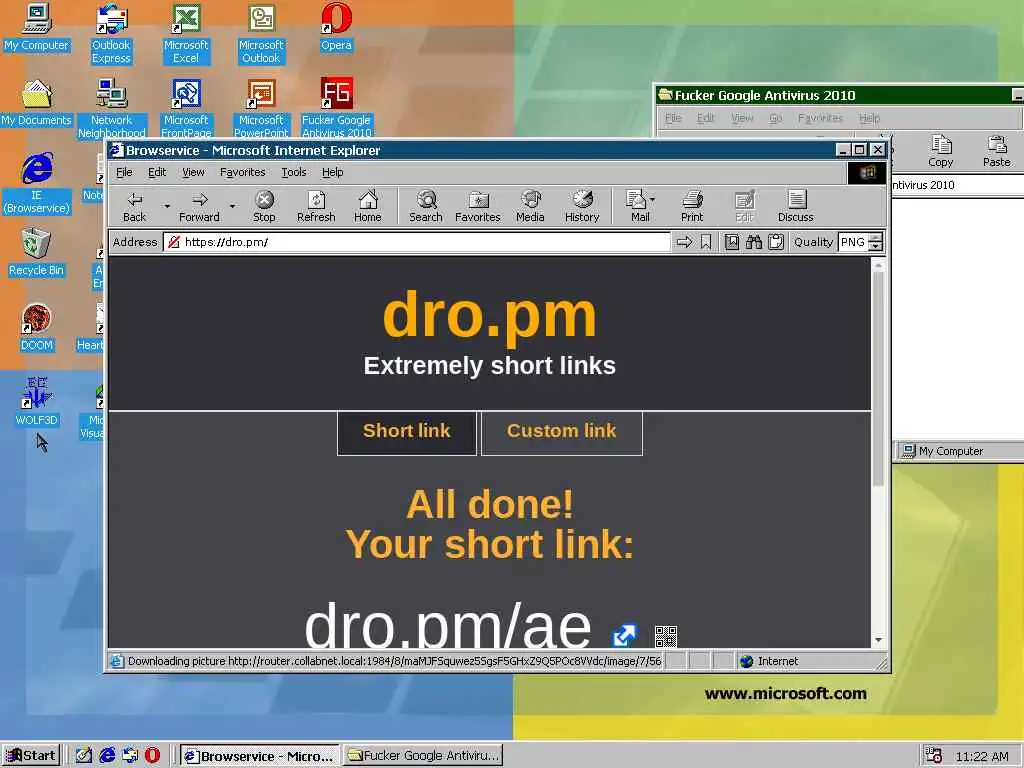Click the Paste button in Antivirus window
The image size is (1024, 768).
(x=997, y=152)
